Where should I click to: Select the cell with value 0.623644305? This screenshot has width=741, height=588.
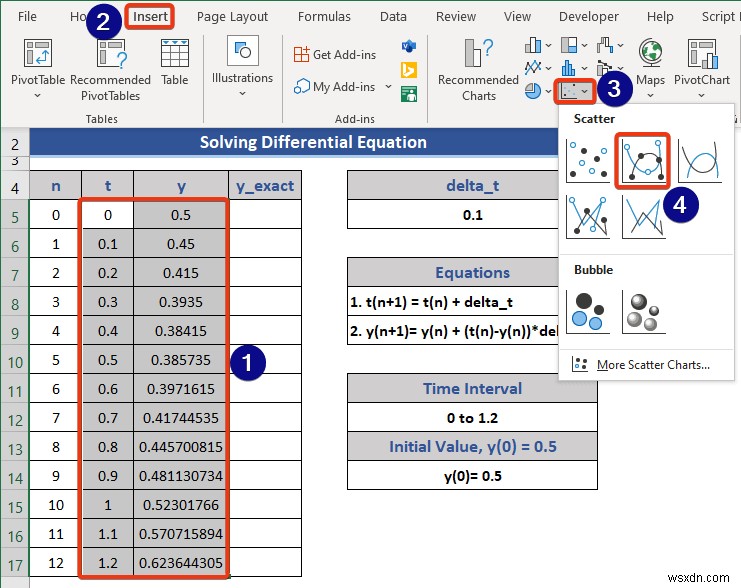pos(181,563)
